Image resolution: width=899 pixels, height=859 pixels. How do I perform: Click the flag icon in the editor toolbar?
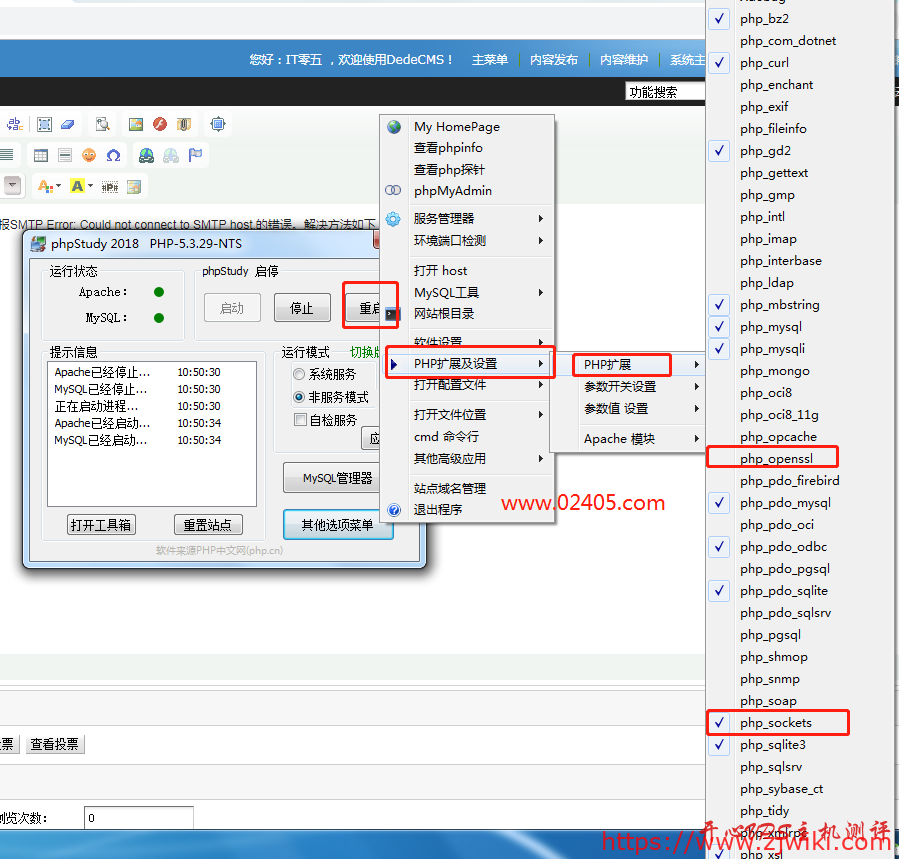point(193,155)
